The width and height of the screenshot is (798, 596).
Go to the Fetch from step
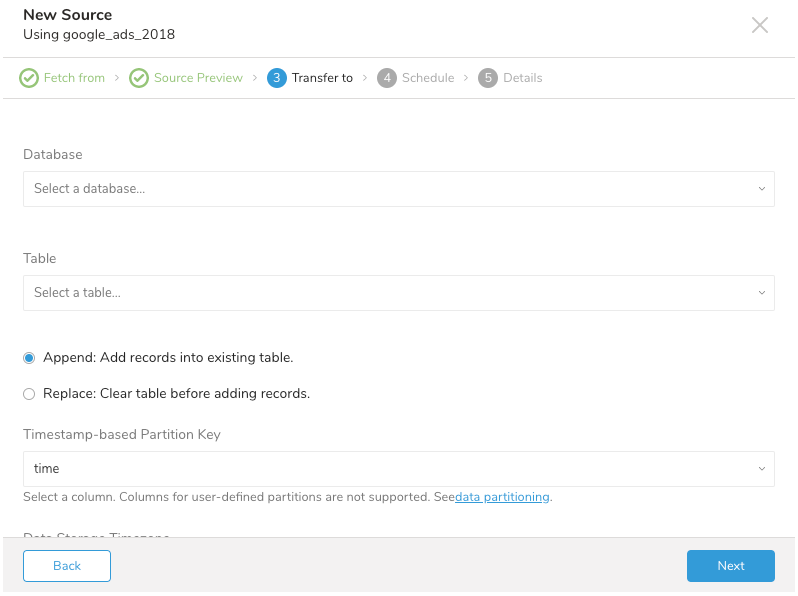[x=74, y=78]
